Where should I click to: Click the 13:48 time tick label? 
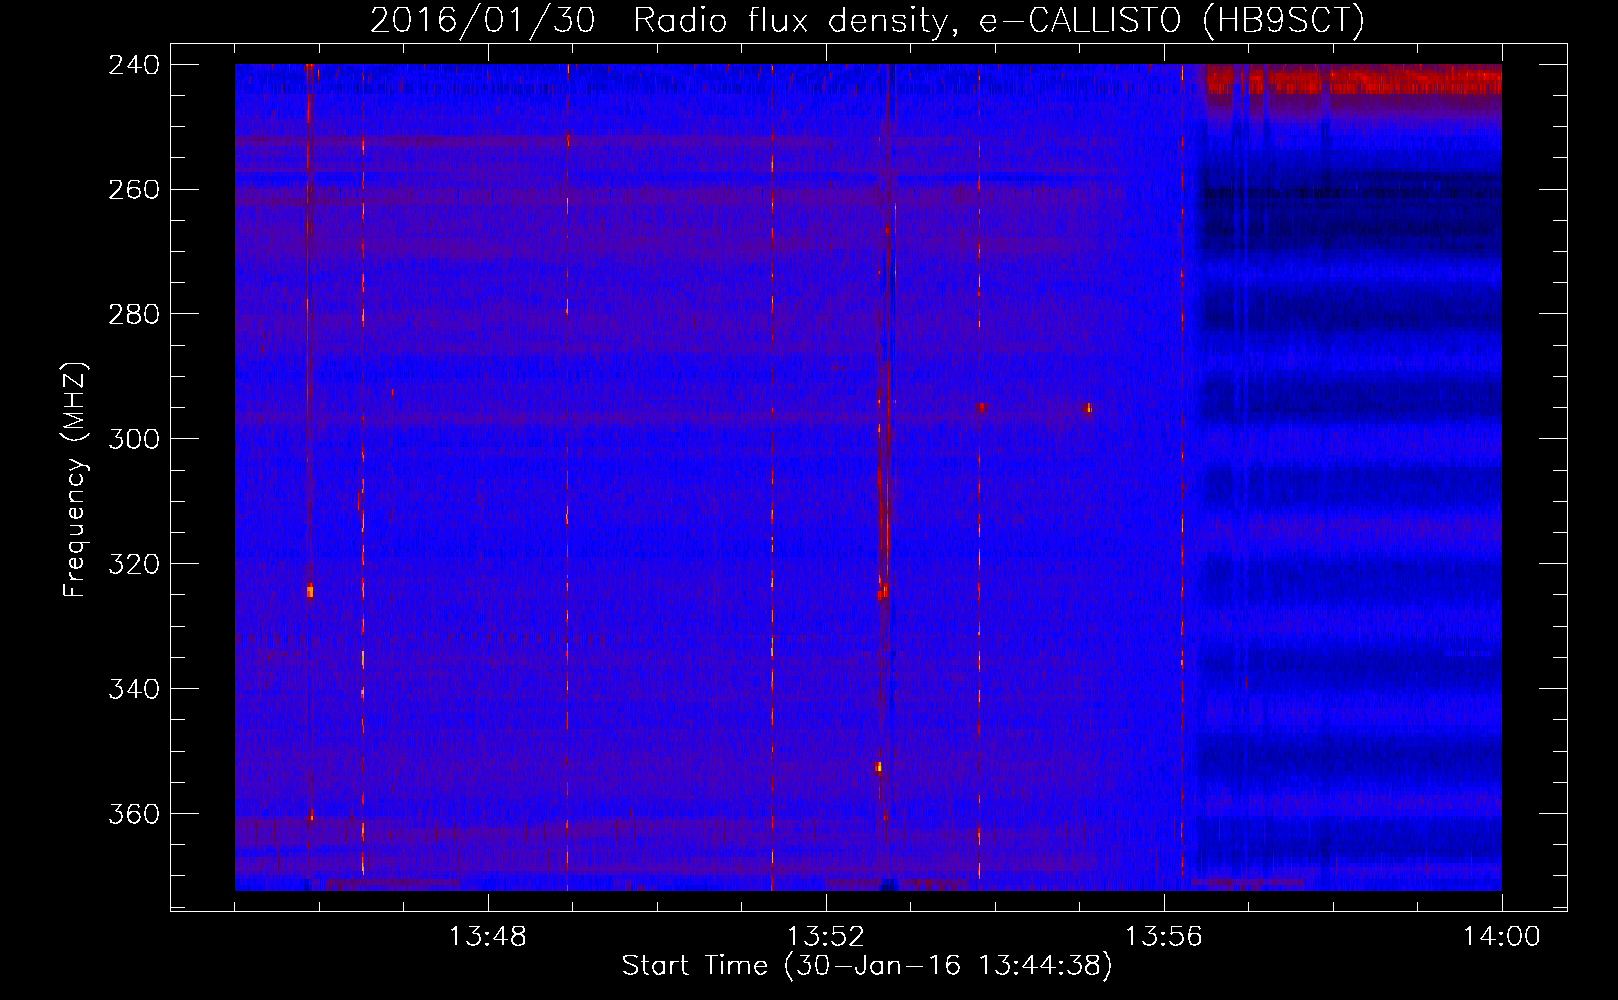[x=488, y=937]
